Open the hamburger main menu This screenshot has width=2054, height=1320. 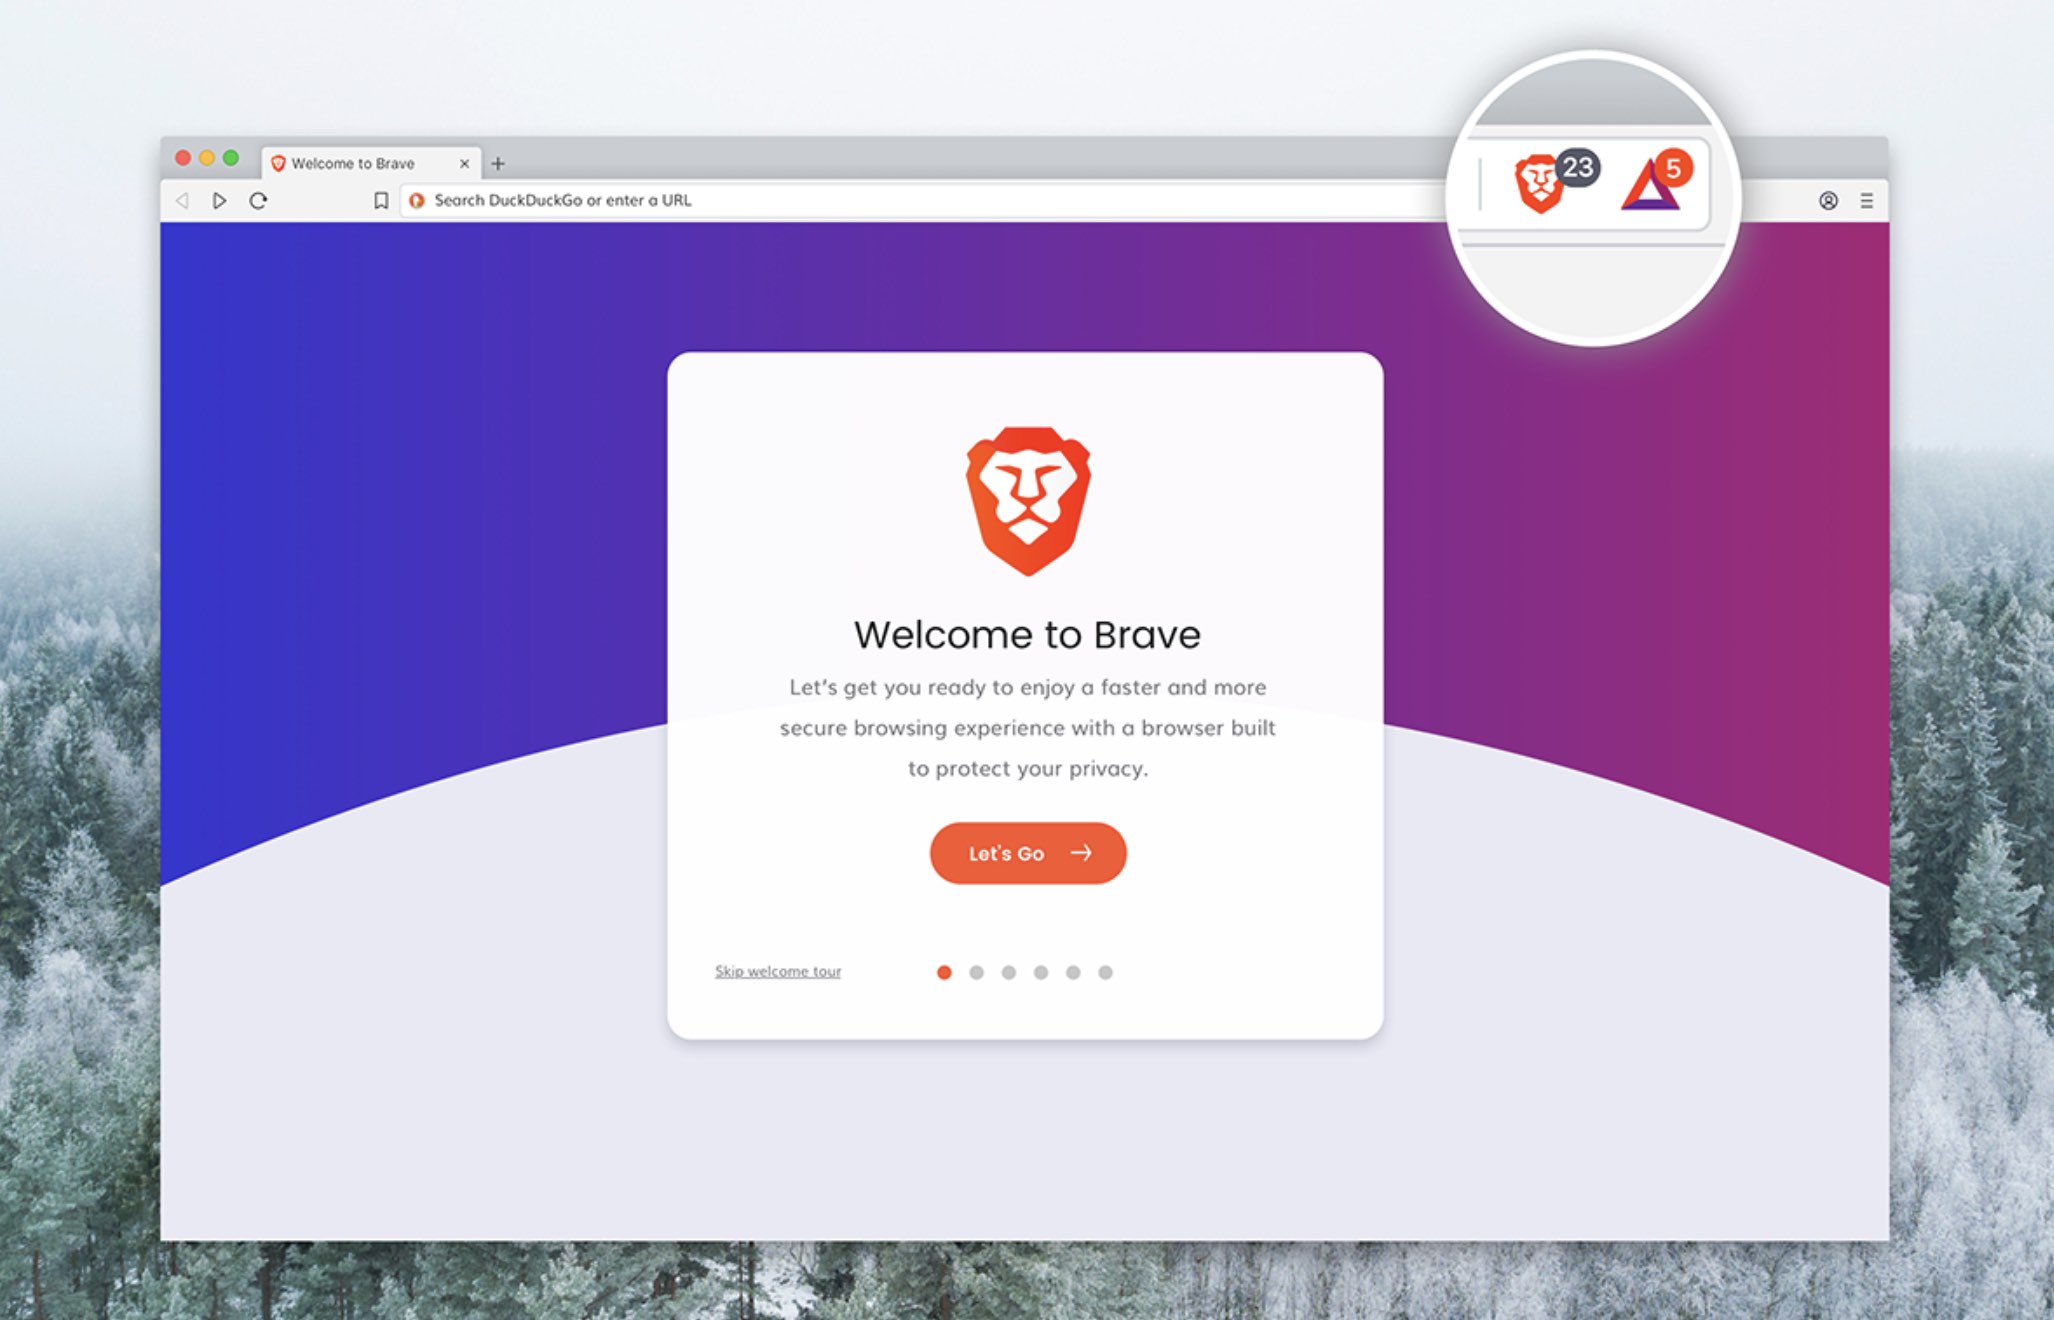1866,201
